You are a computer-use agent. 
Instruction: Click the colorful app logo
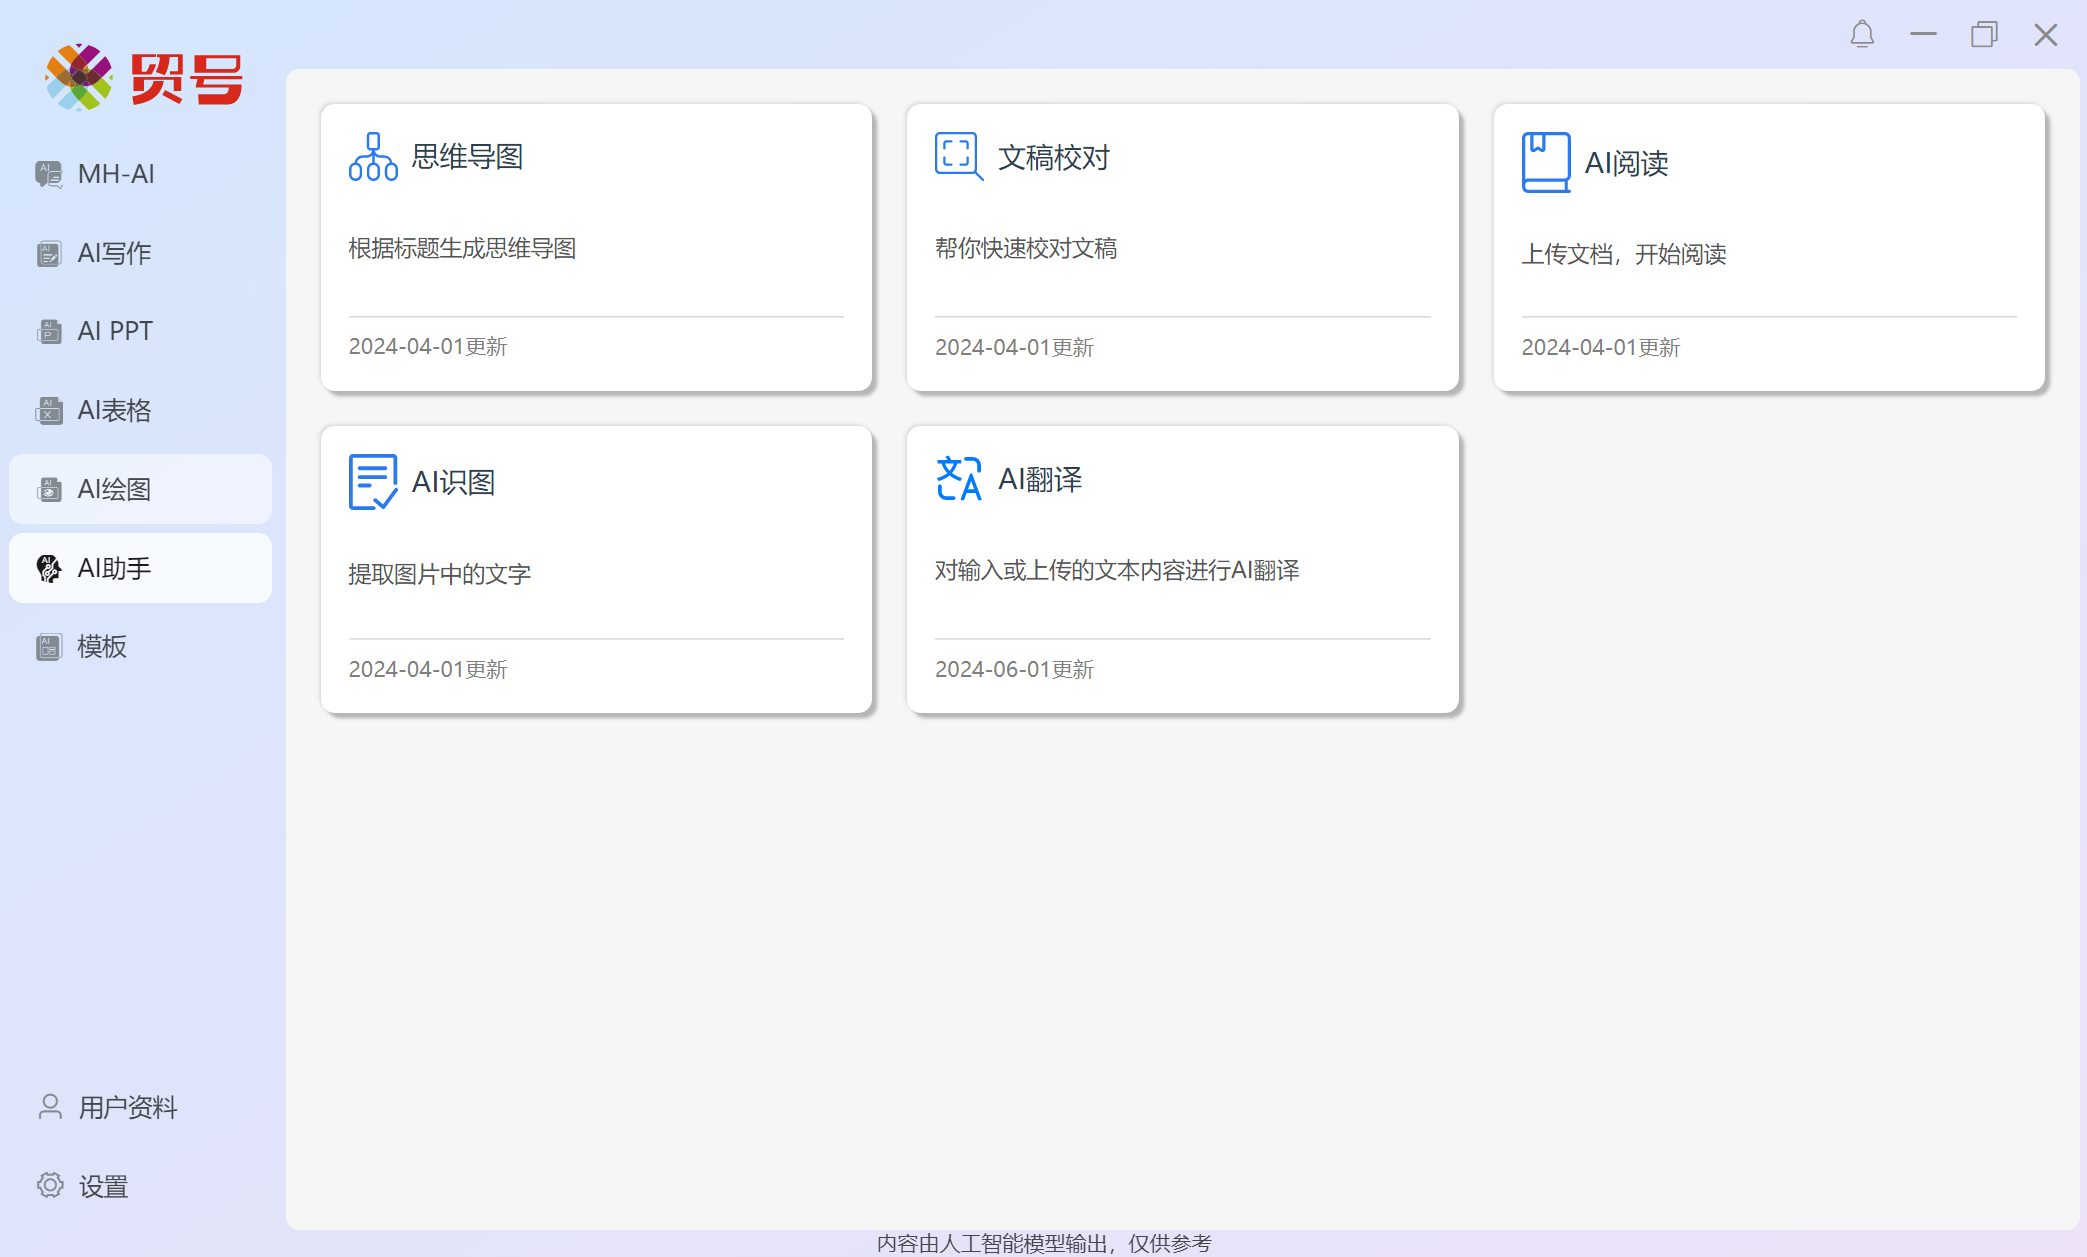pyautogui.click(x=79, y=77)
